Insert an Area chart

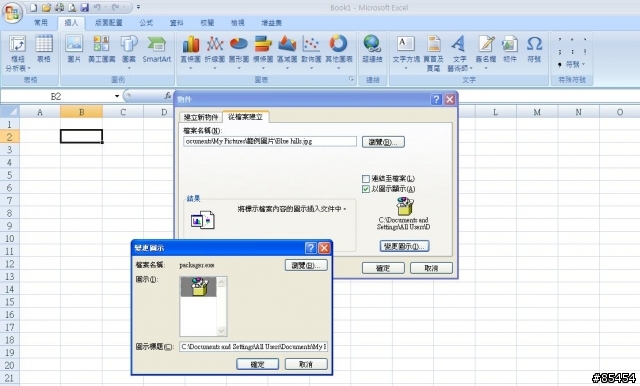pos(287,53)
